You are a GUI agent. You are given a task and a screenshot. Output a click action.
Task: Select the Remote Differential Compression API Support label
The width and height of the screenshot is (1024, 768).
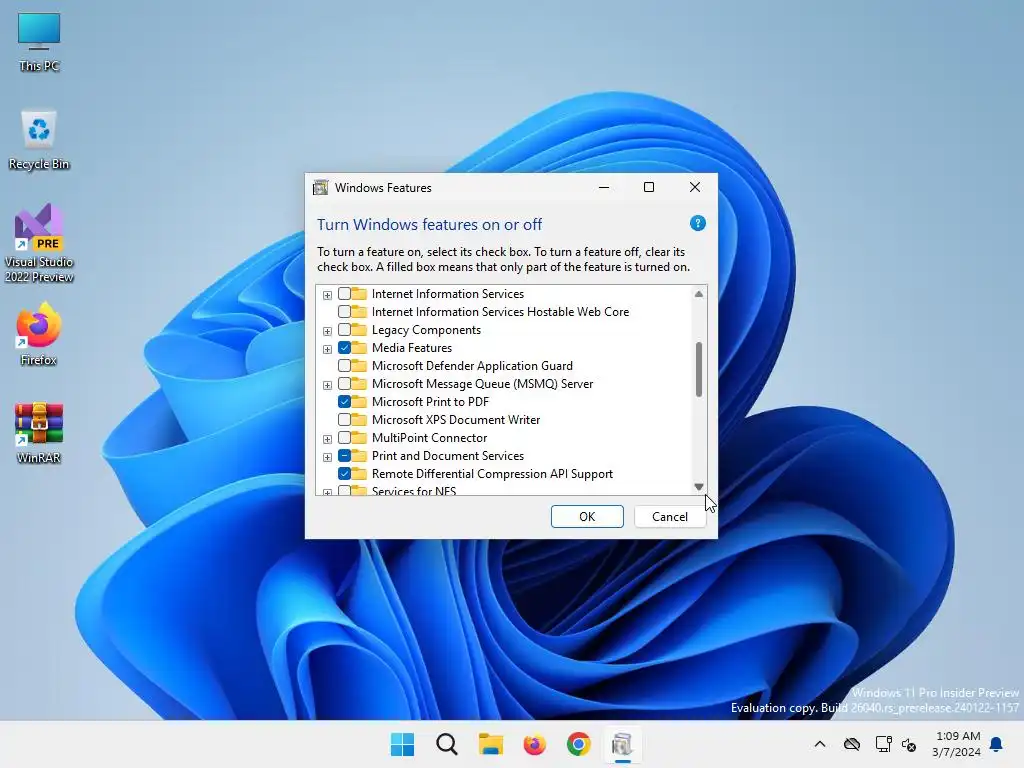point(492,473)
